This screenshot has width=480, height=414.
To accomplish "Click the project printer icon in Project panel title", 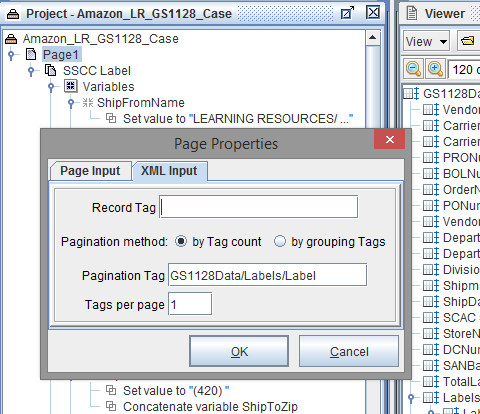I will click(13, 14).
